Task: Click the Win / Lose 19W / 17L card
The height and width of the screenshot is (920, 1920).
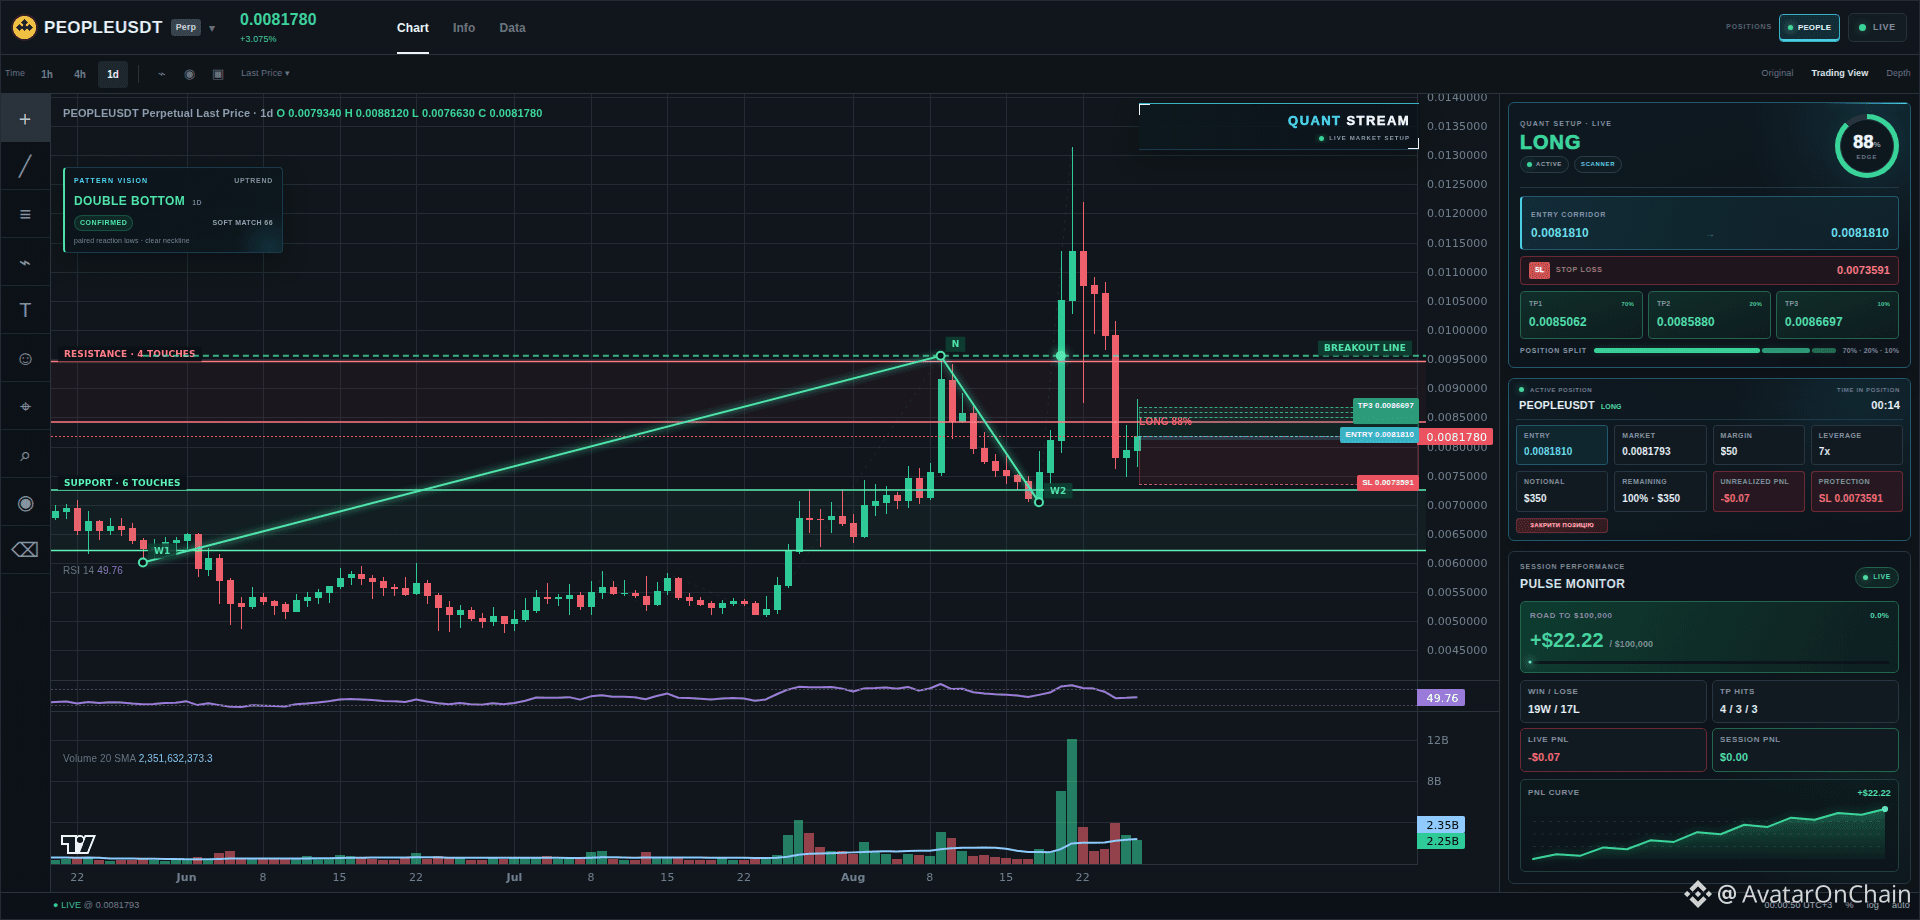Action: [1613, 701]
